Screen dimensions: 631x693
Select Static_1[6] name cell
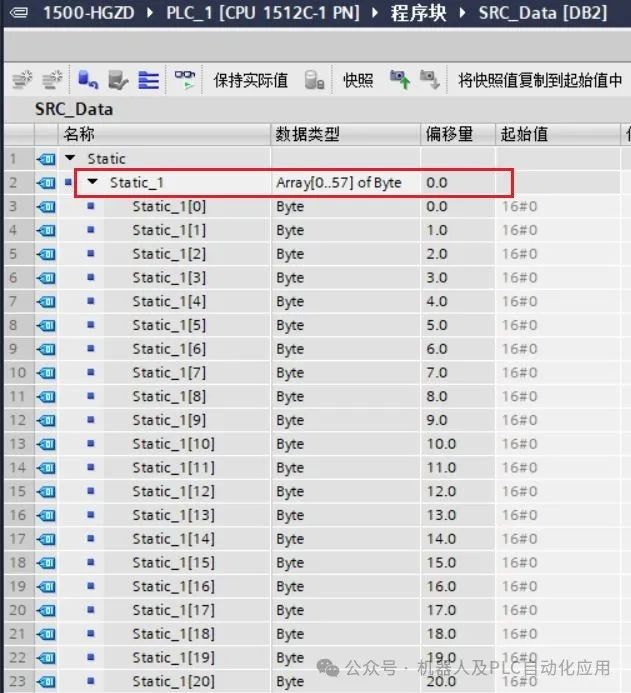[187, 349]
